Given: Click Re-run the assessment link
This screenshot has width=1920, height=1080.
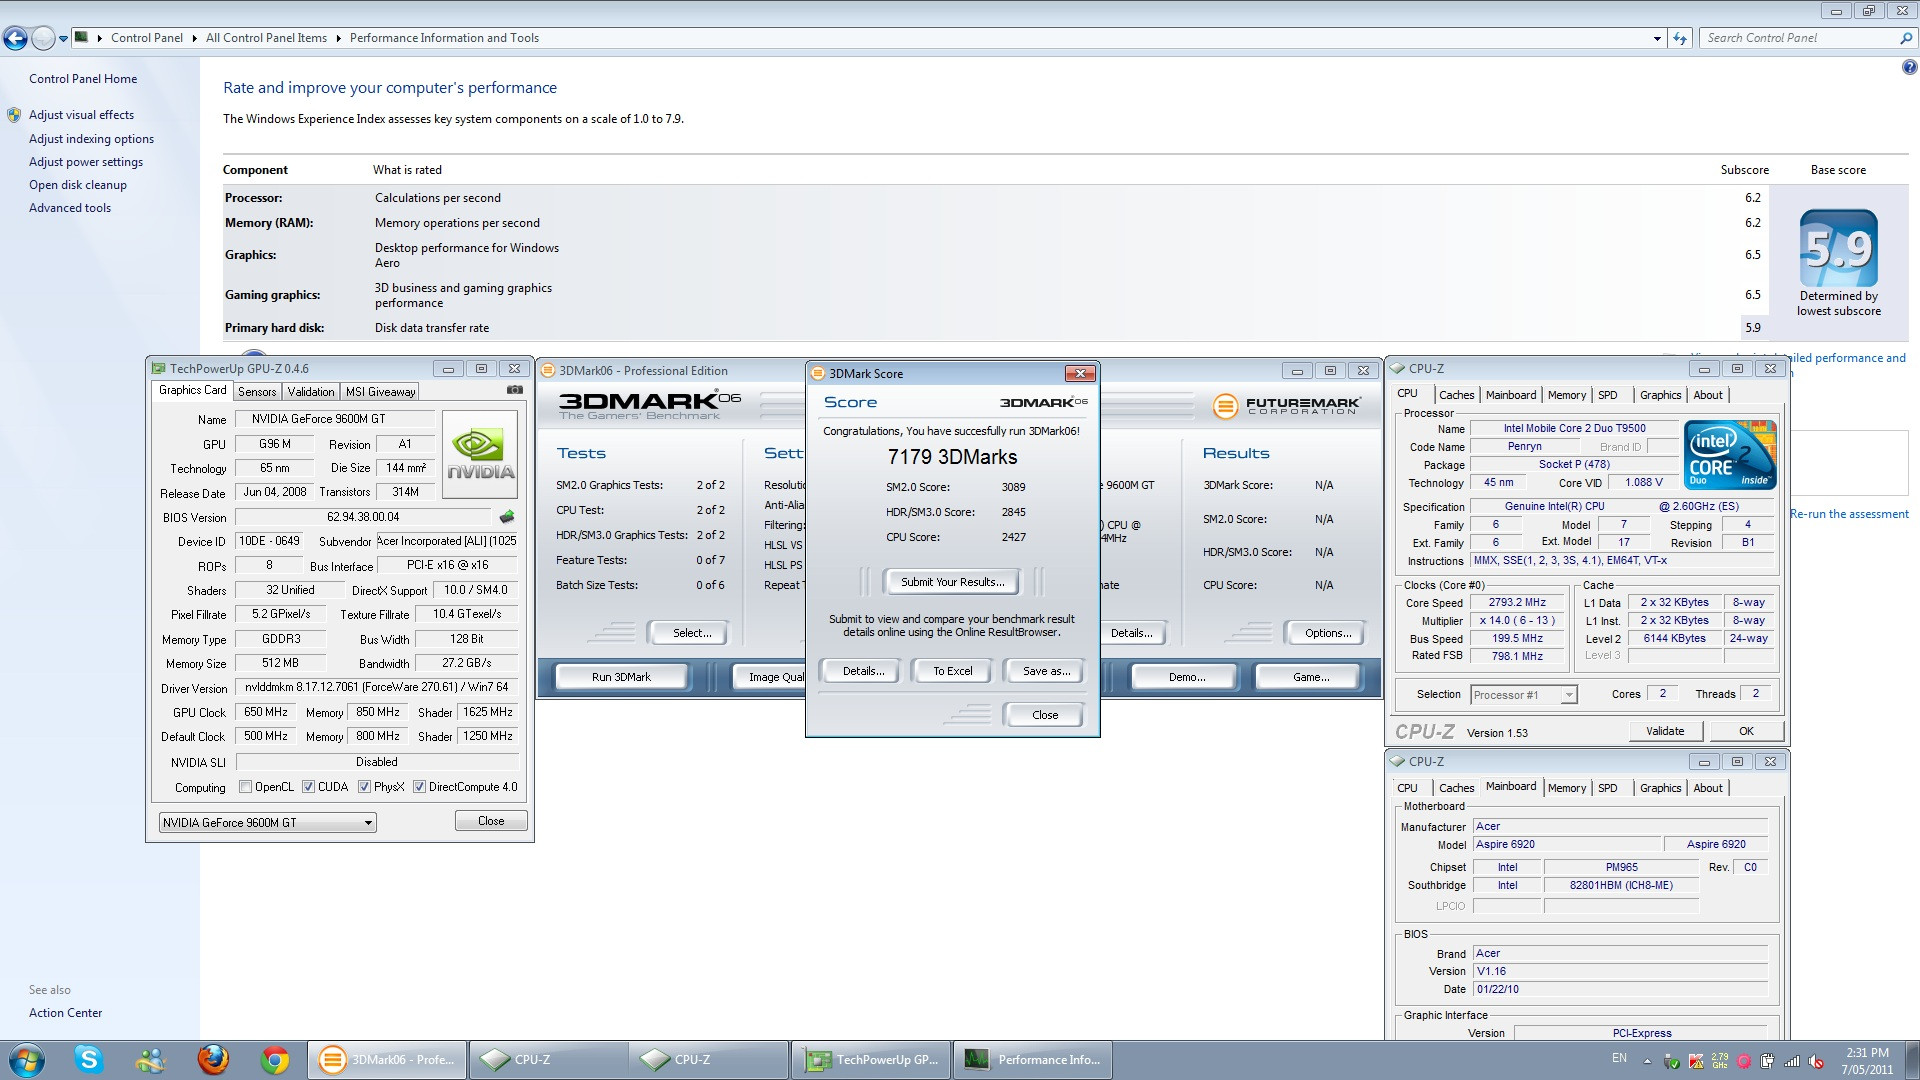Looking at the screenshot, I should [1849, 514].
